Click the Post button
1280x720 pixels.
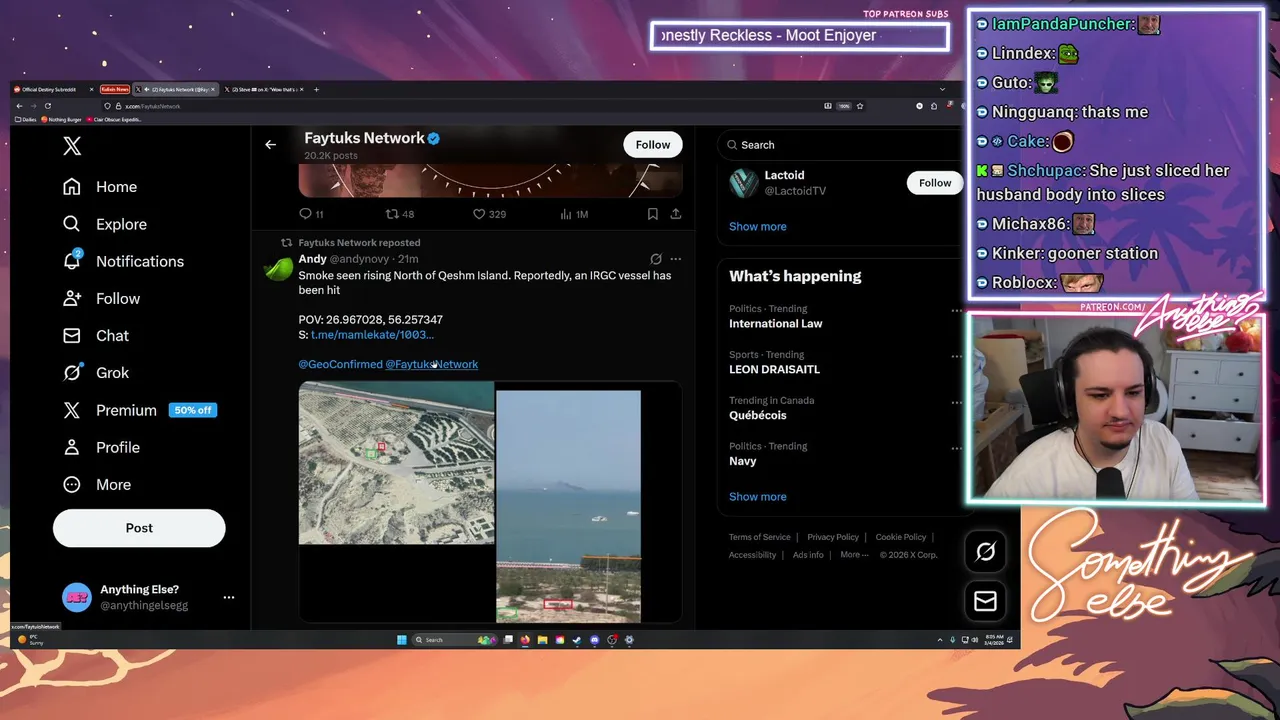pyautogui.click(x=139, y=528)
